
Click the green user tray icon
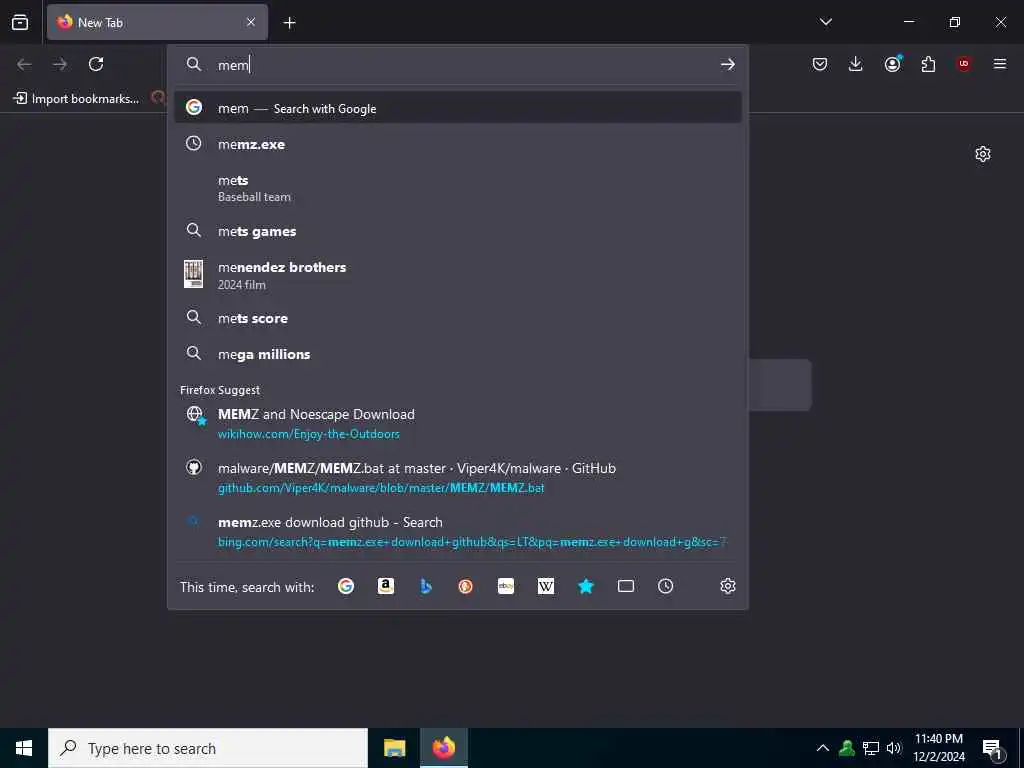pyautogui.click(x=847, y=748)
